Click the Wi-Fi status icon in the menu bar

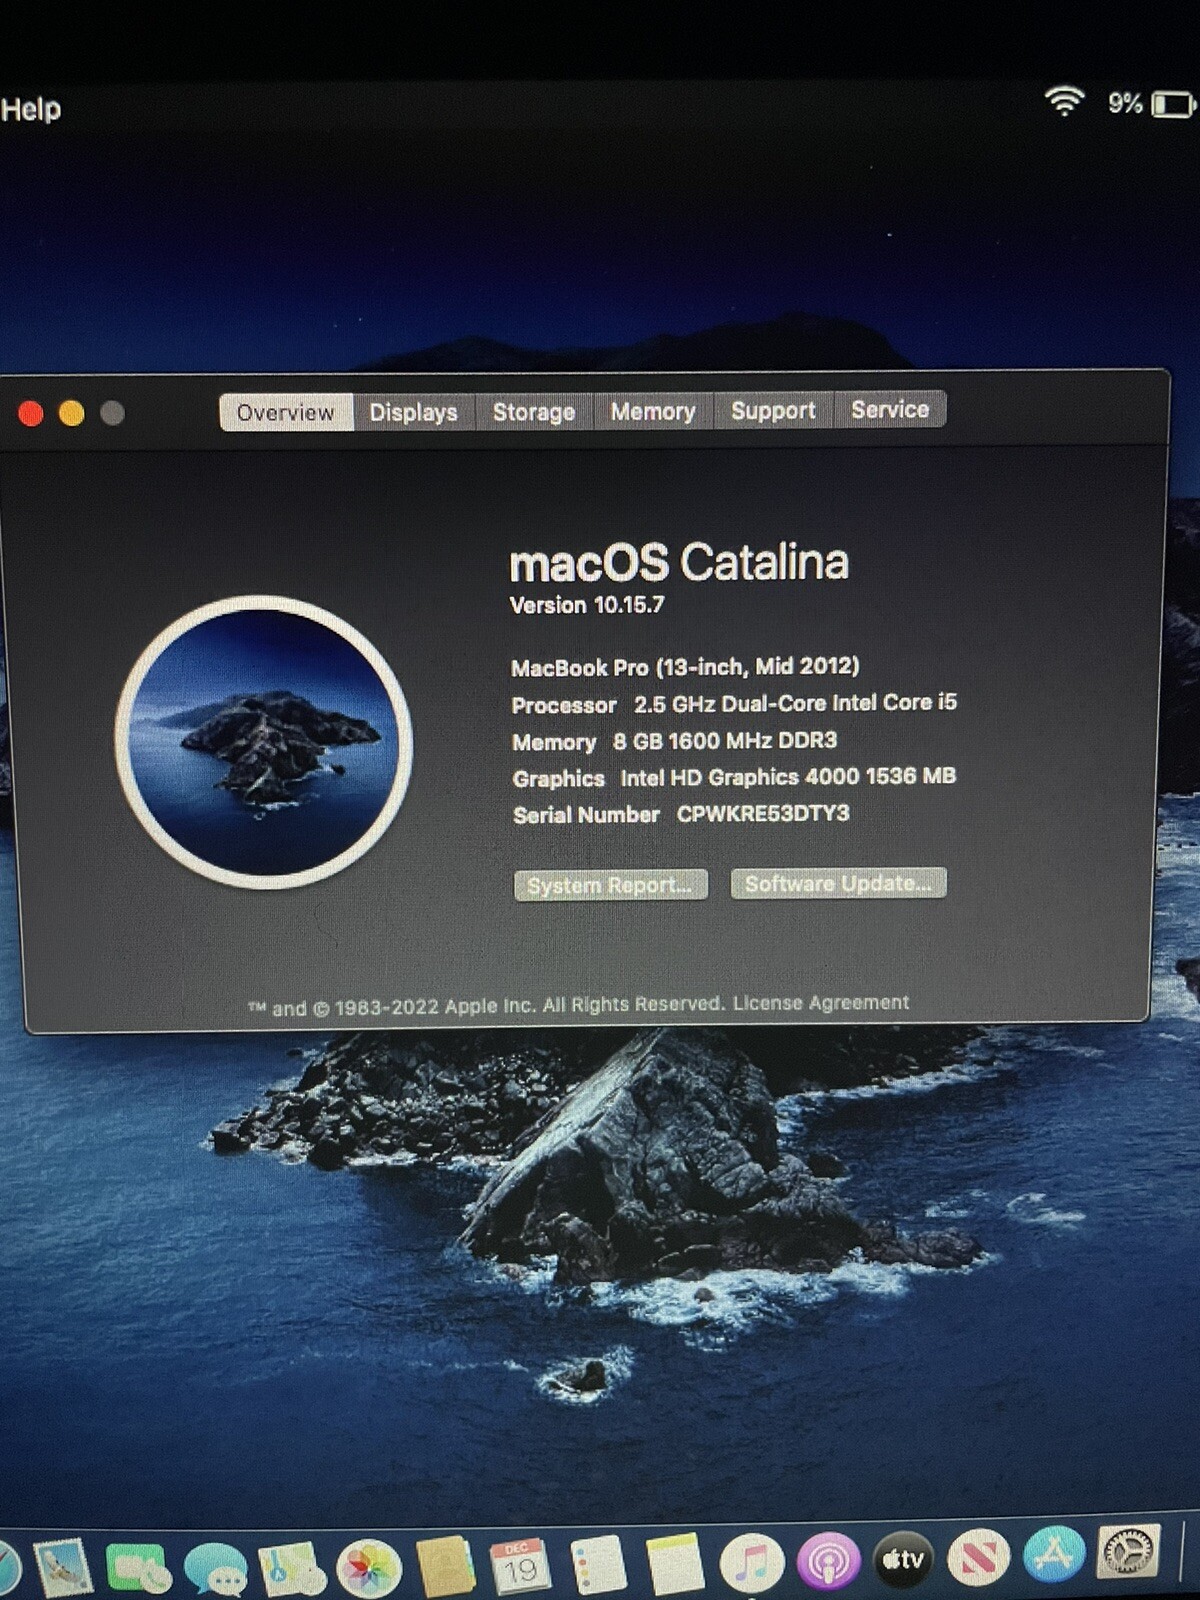(1064, 101)
